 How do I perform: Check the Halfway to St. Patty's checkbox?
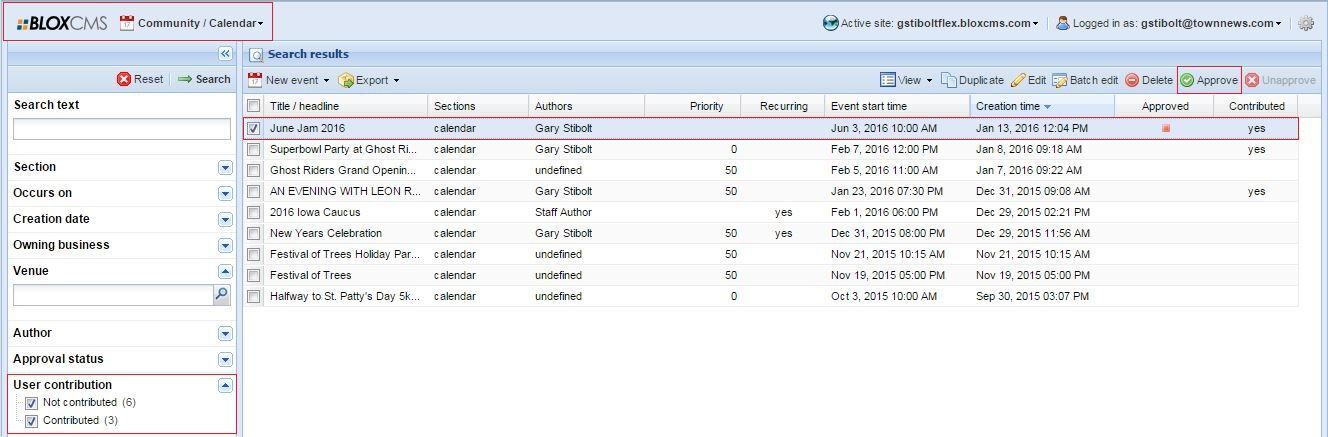pos(254,296)
